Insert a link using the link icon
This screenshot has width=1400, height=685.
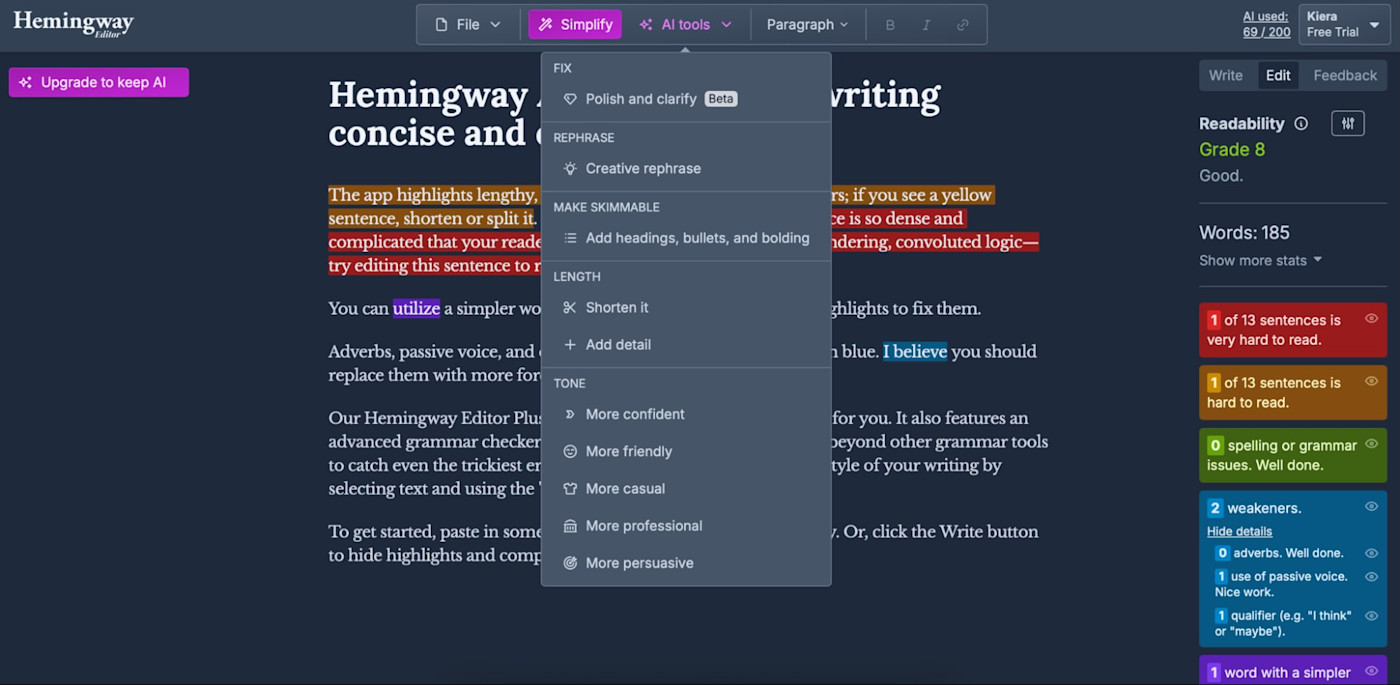coord(962,25)
